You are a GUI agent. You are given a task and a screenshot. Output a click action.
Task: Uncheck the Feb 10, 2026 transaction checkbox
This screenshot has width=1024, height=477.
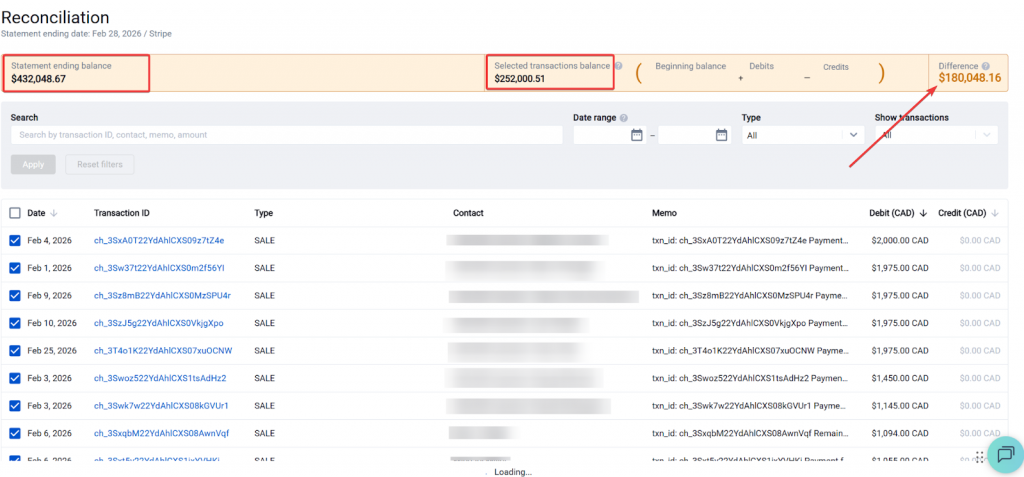[x=15, y=323]
